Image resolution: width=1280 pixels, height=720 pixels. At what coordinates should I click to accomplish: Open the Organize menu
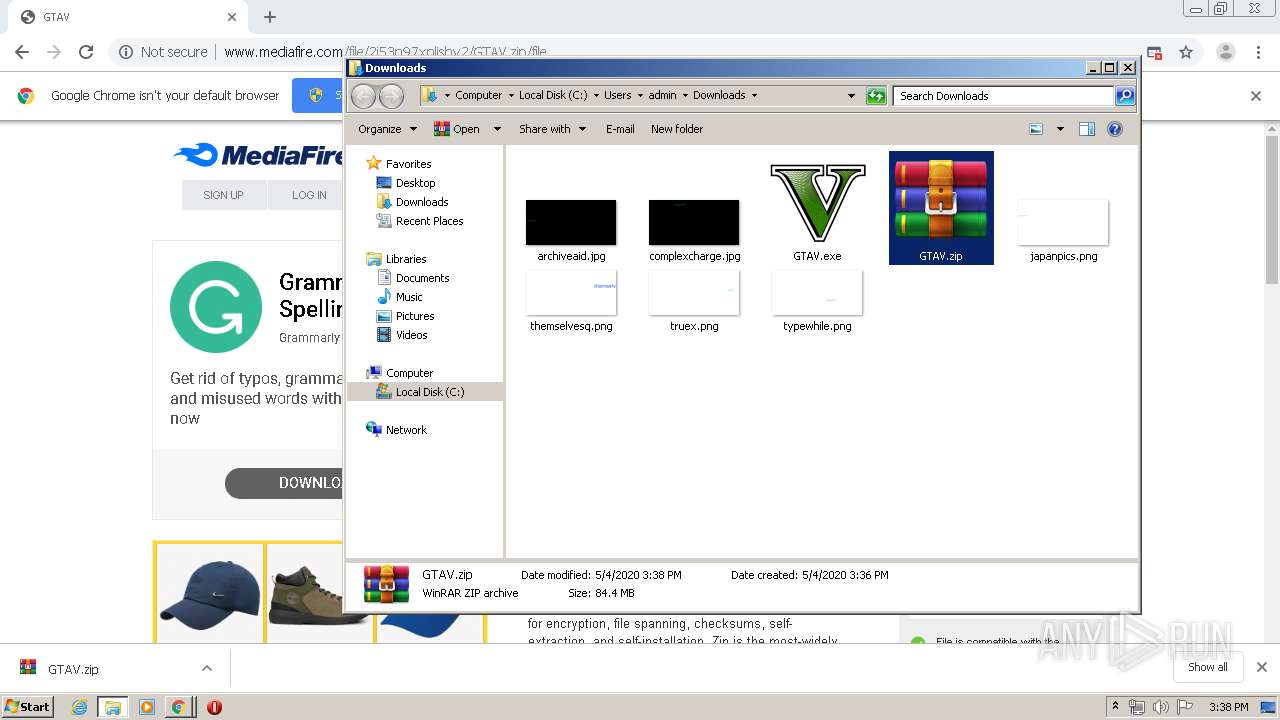click(x=387, y=129)
